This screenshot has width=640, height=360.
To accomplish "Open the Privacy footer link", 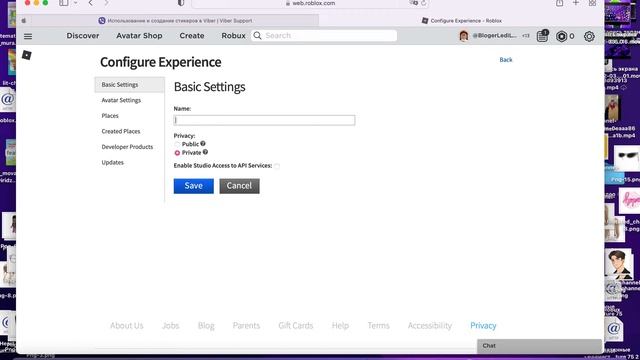I will (x=483, y=325).
